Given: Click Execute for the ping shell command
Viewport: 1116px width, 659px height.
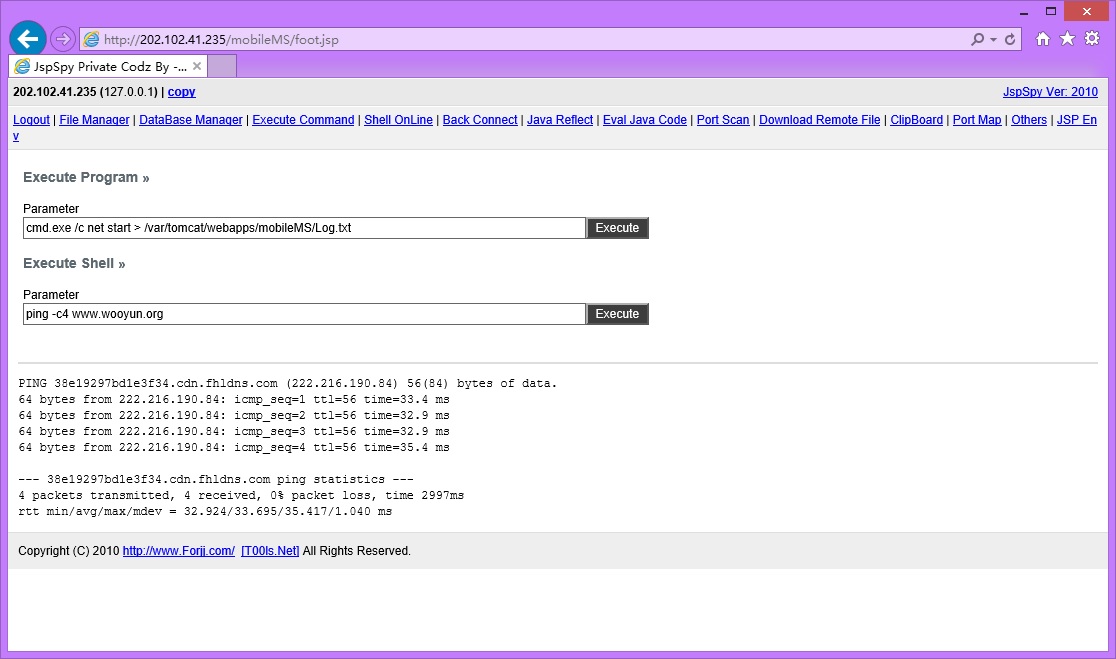Looking at the screenshot, I should (617, 314).
